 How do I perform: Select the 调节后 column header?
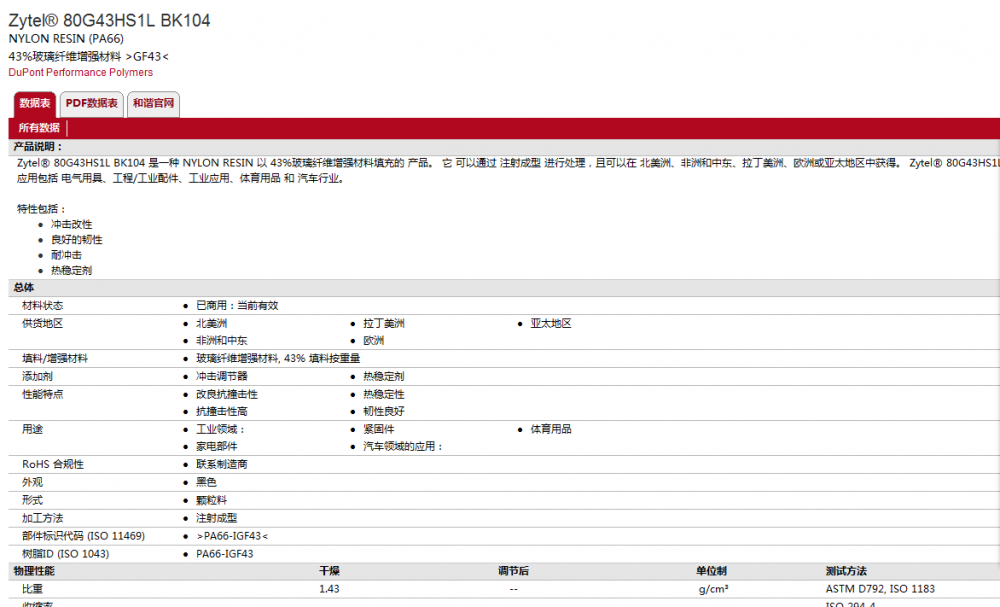pos(513,571)
